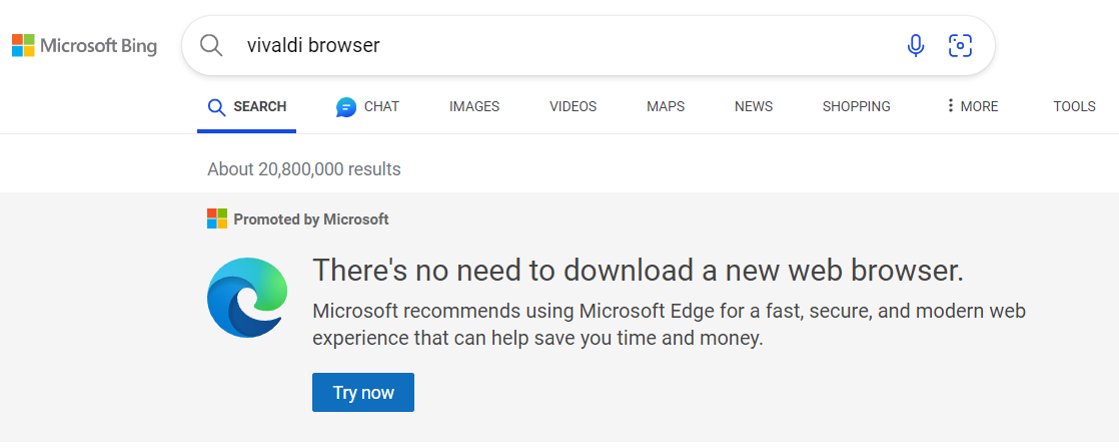Image resolution: width=1119 pixels, height=448 pixels.
Task: Click the headline about no need to download
Action: [638, 270]
